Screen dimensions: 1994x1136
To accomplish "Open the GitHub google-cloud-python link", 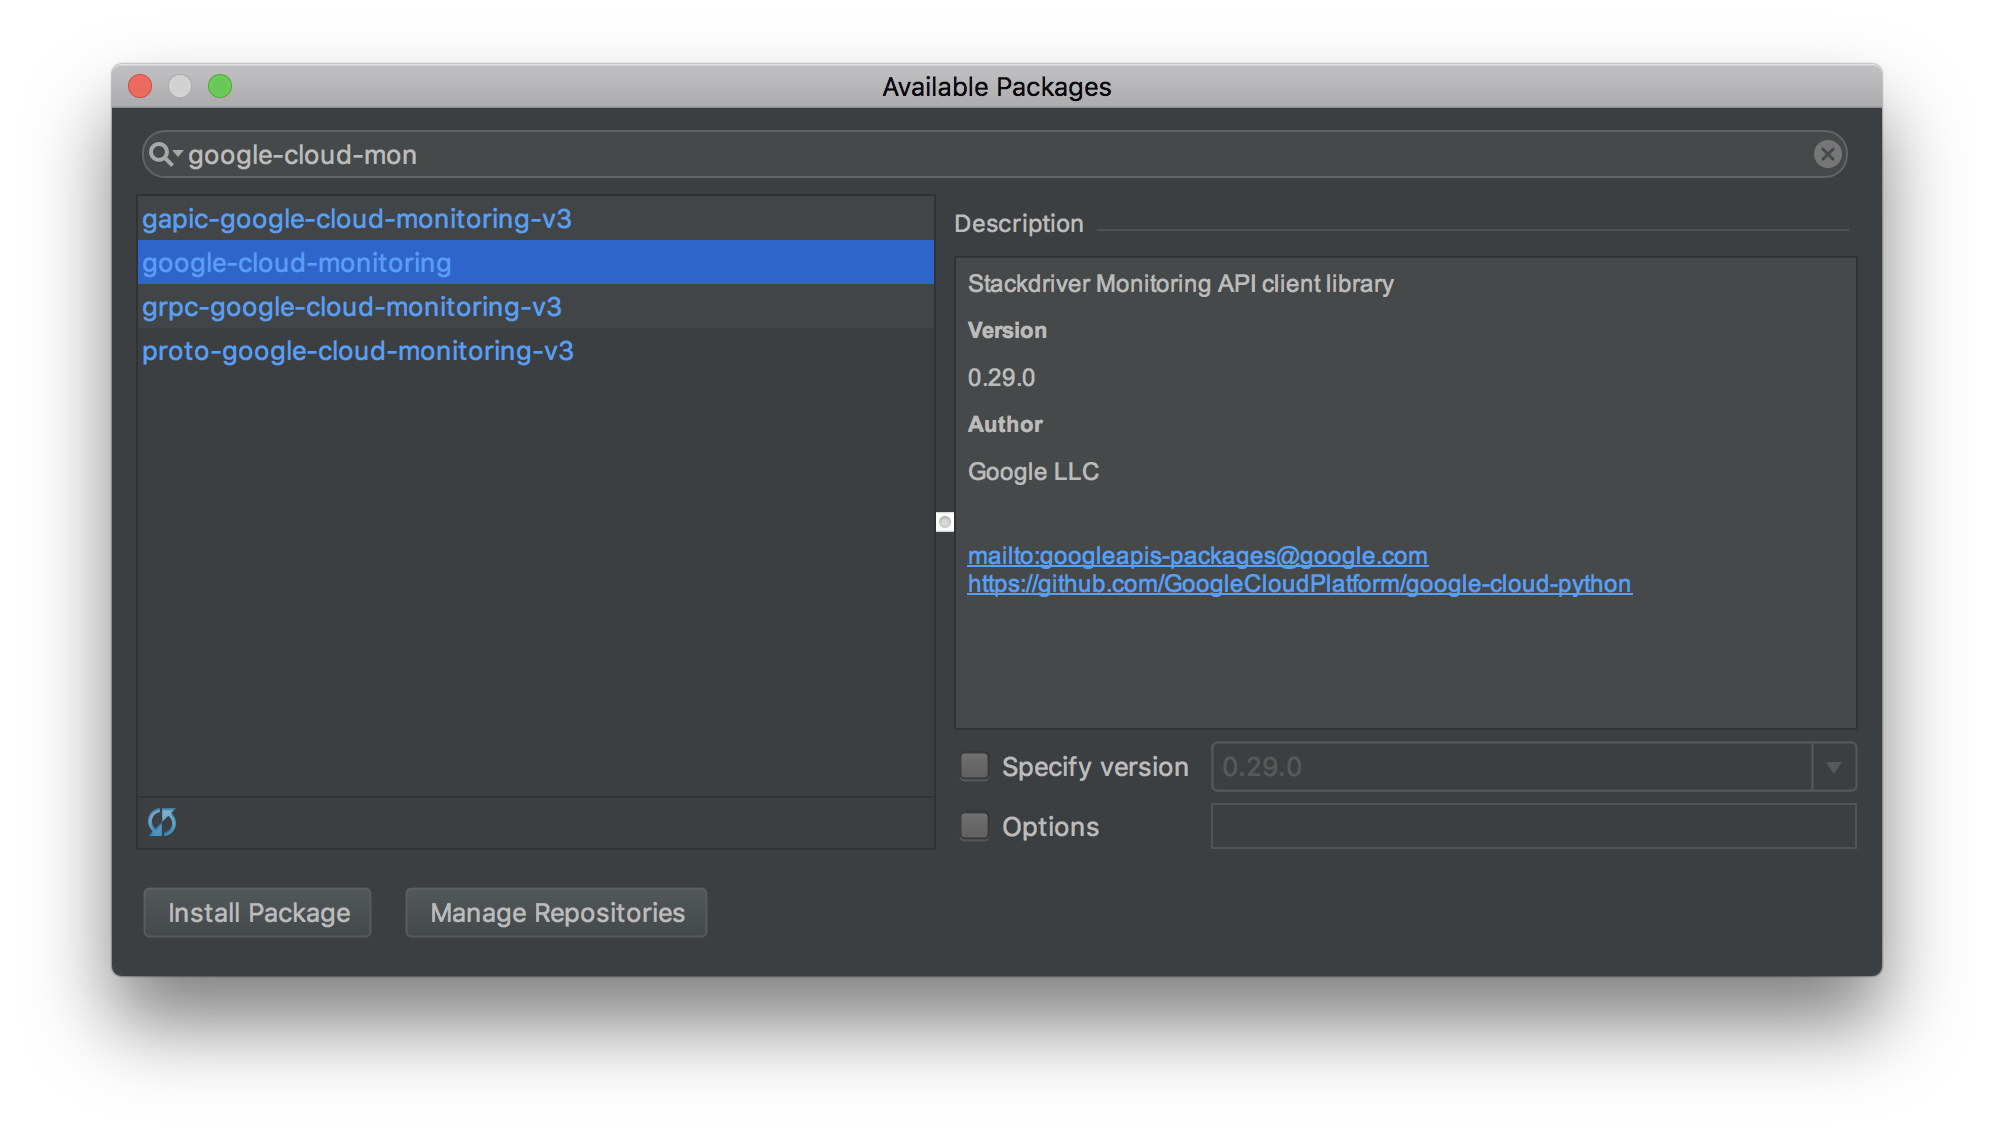I will tap(1299, 584).
